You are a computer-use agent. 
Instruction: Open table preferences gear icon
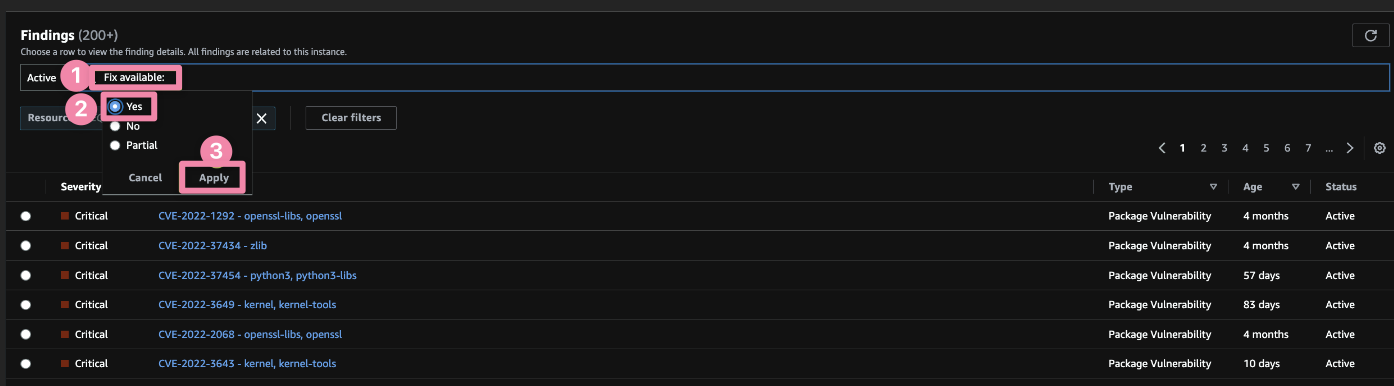1380,148
